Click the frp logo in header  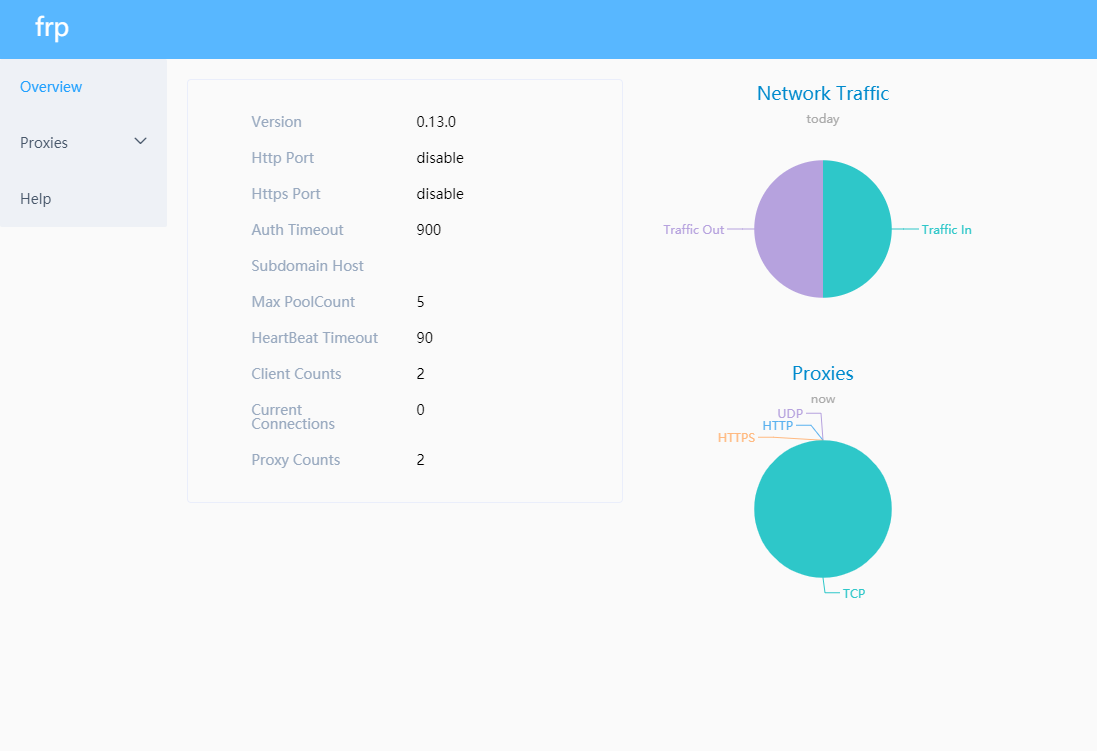click(x=52, y=28)
